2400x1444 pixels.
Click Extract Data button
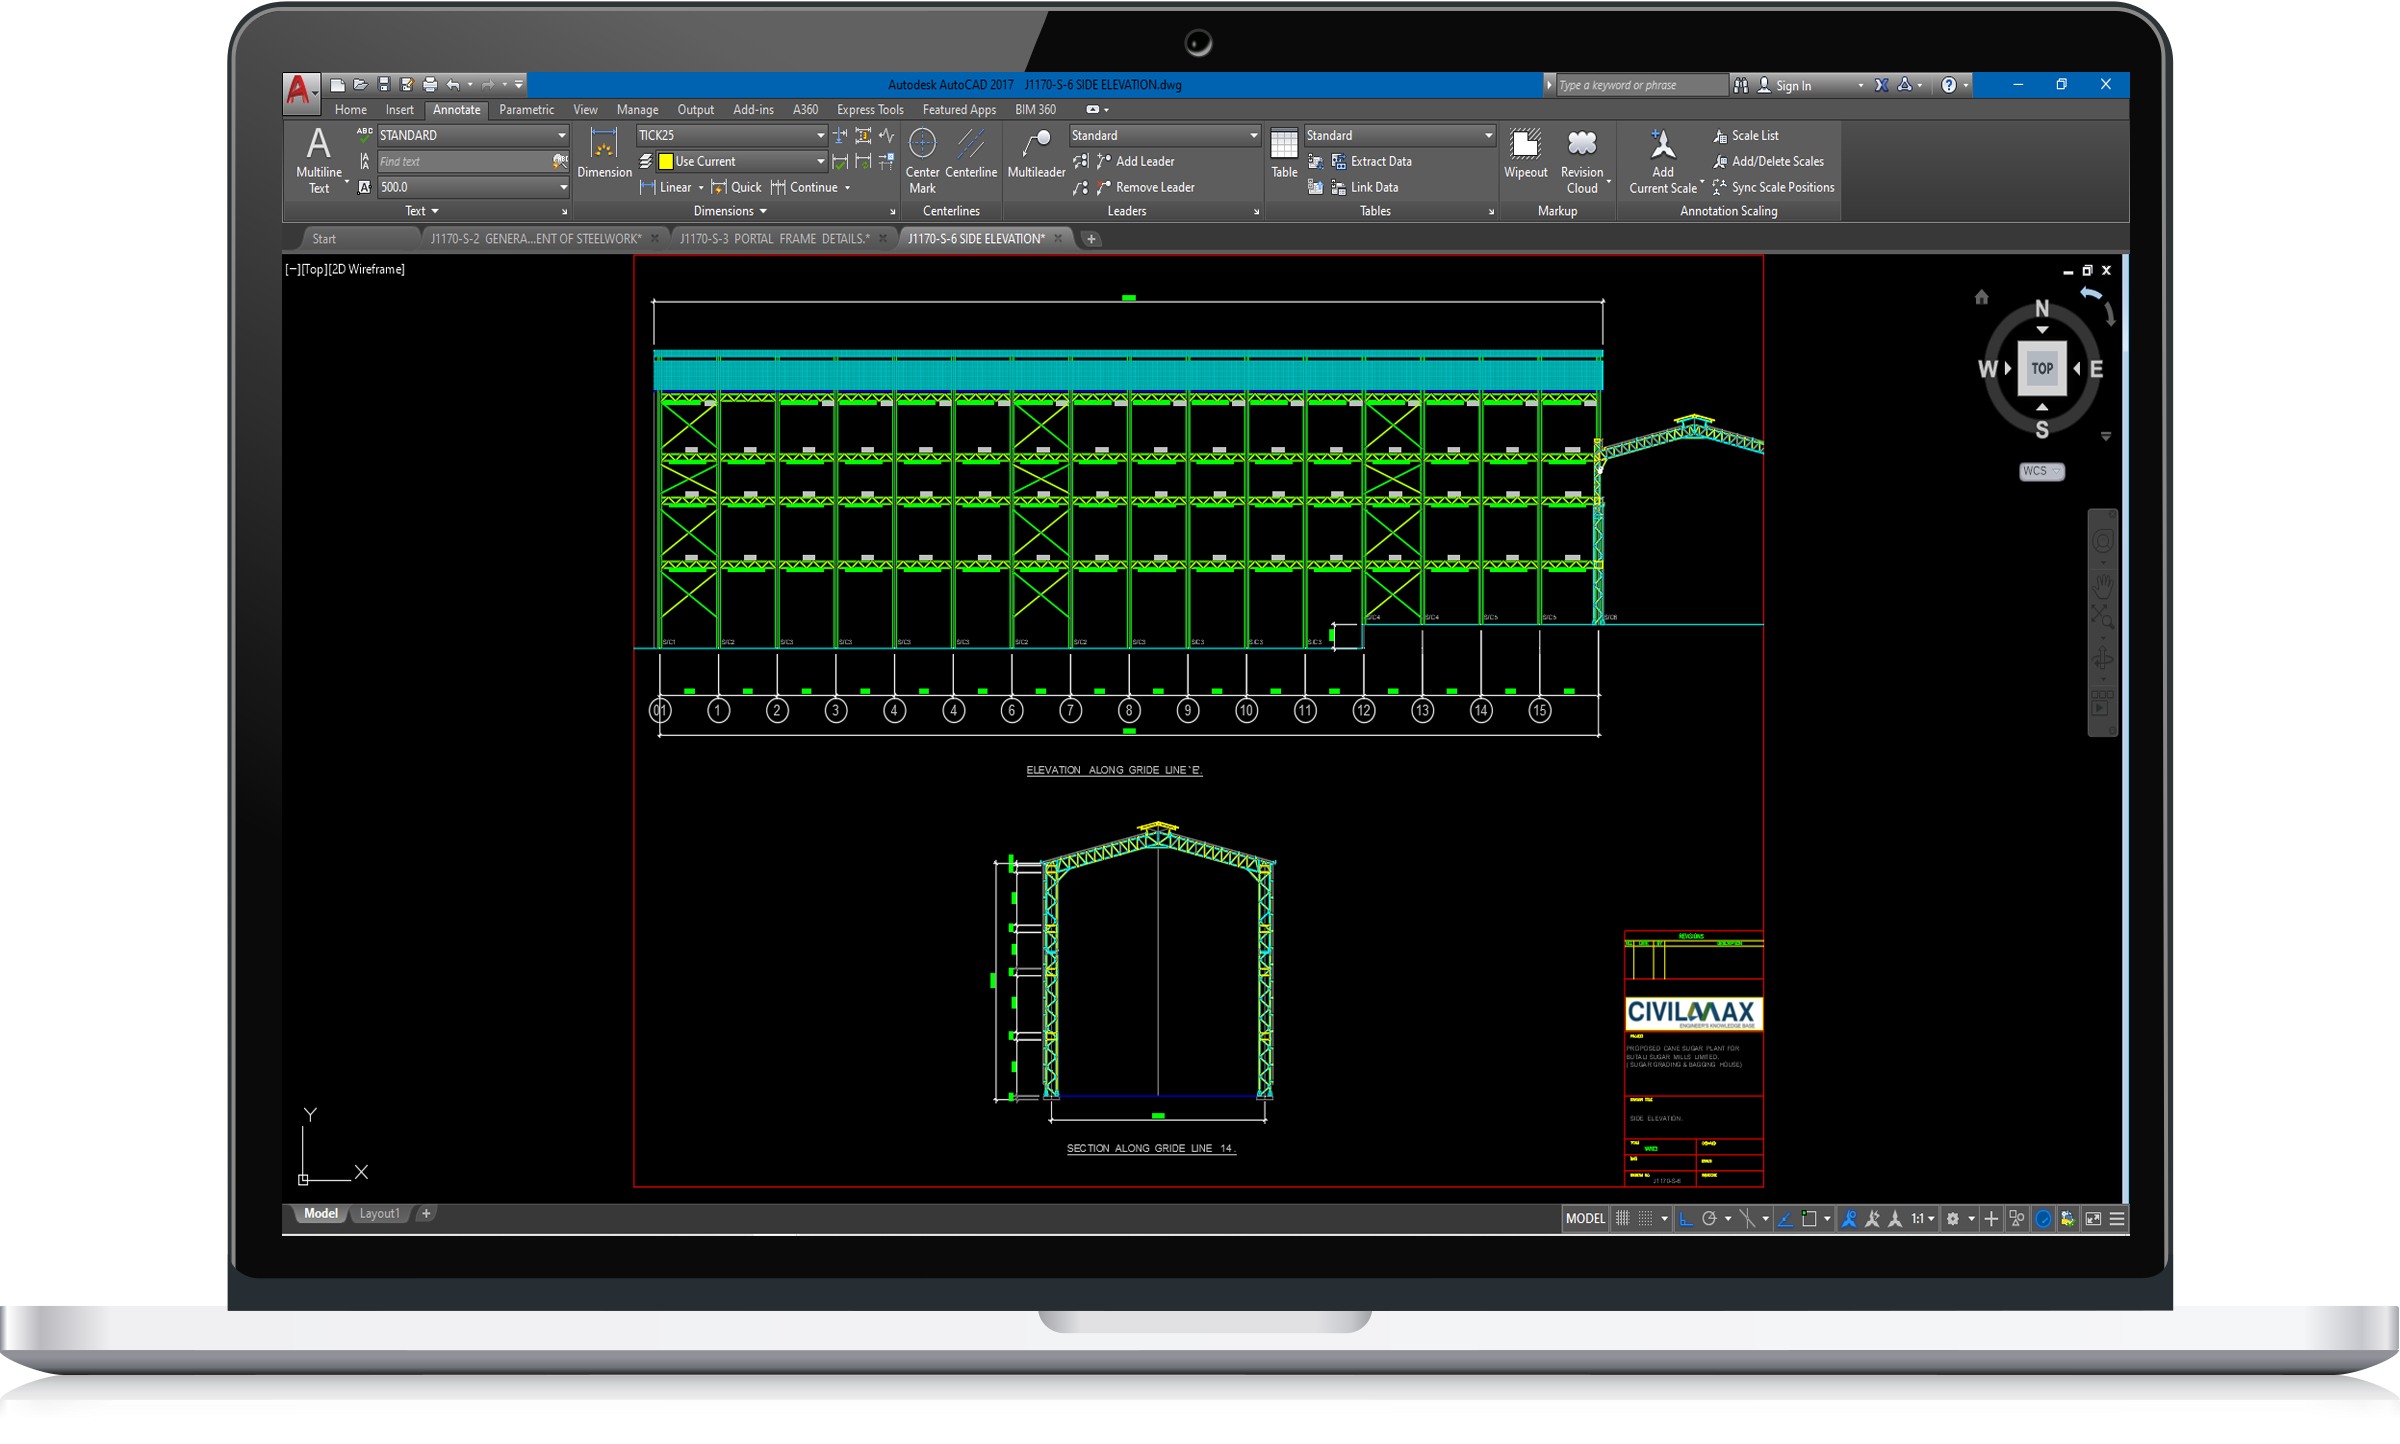[1380, 161]
